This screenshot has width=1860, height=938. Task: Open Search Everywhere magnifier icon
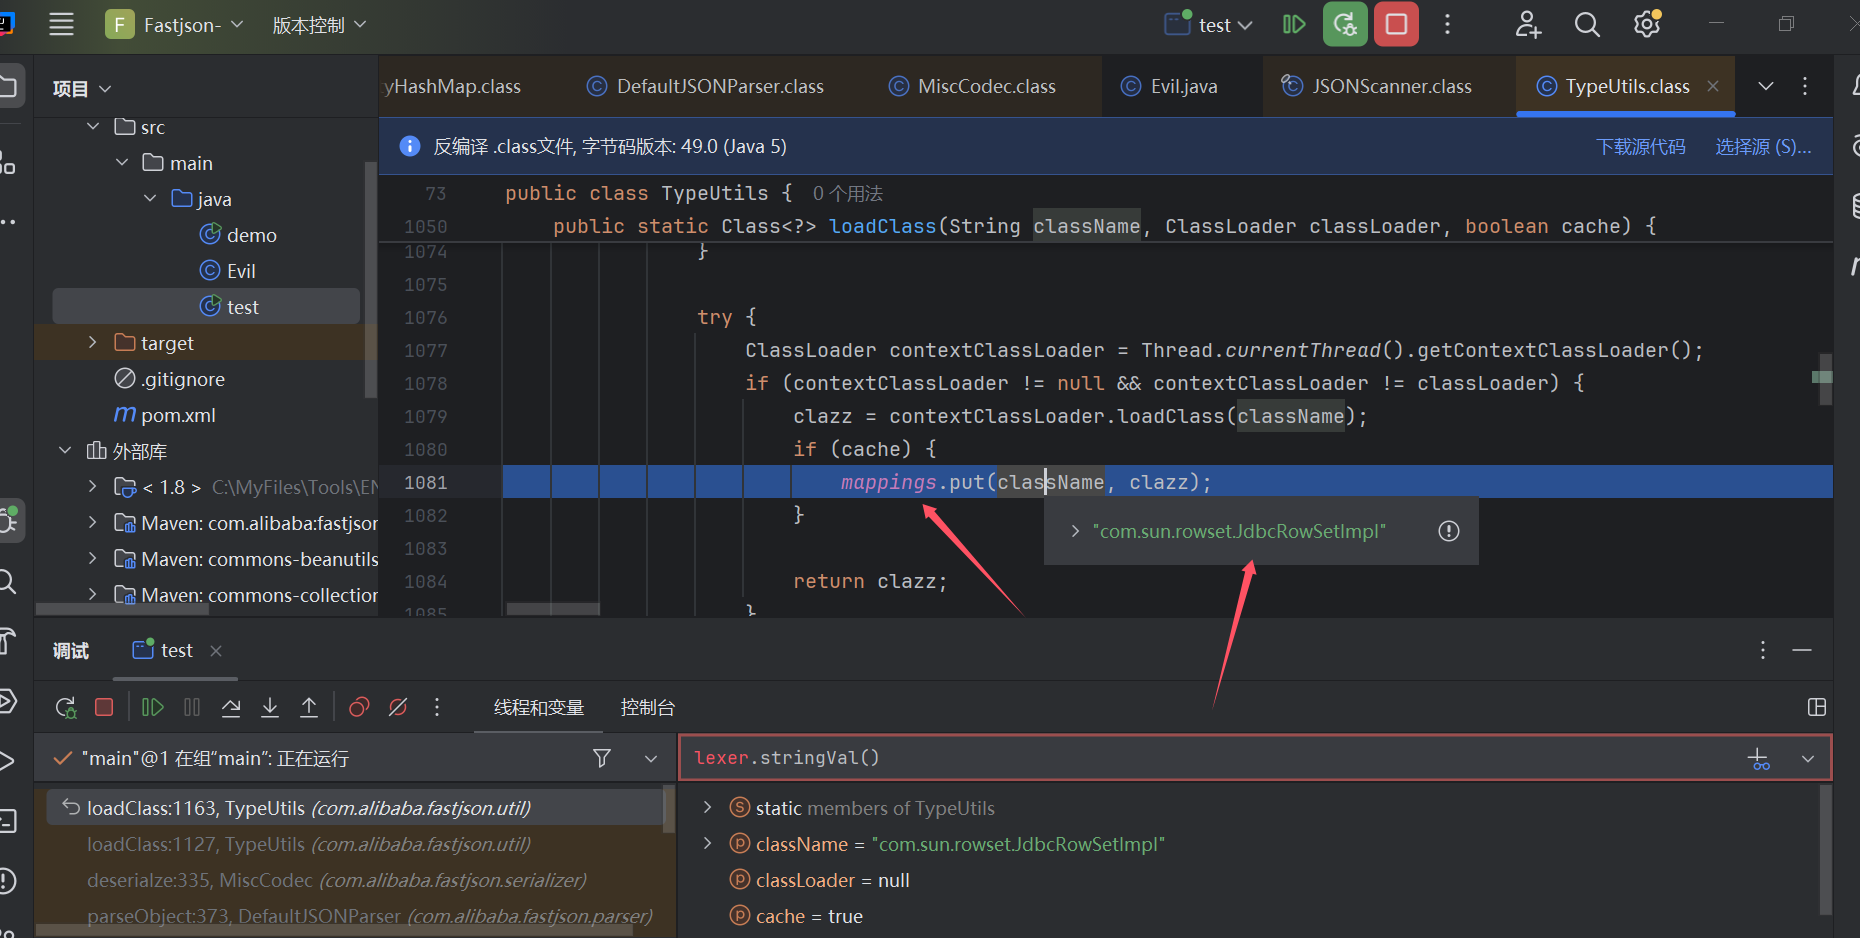[1587, 25]
